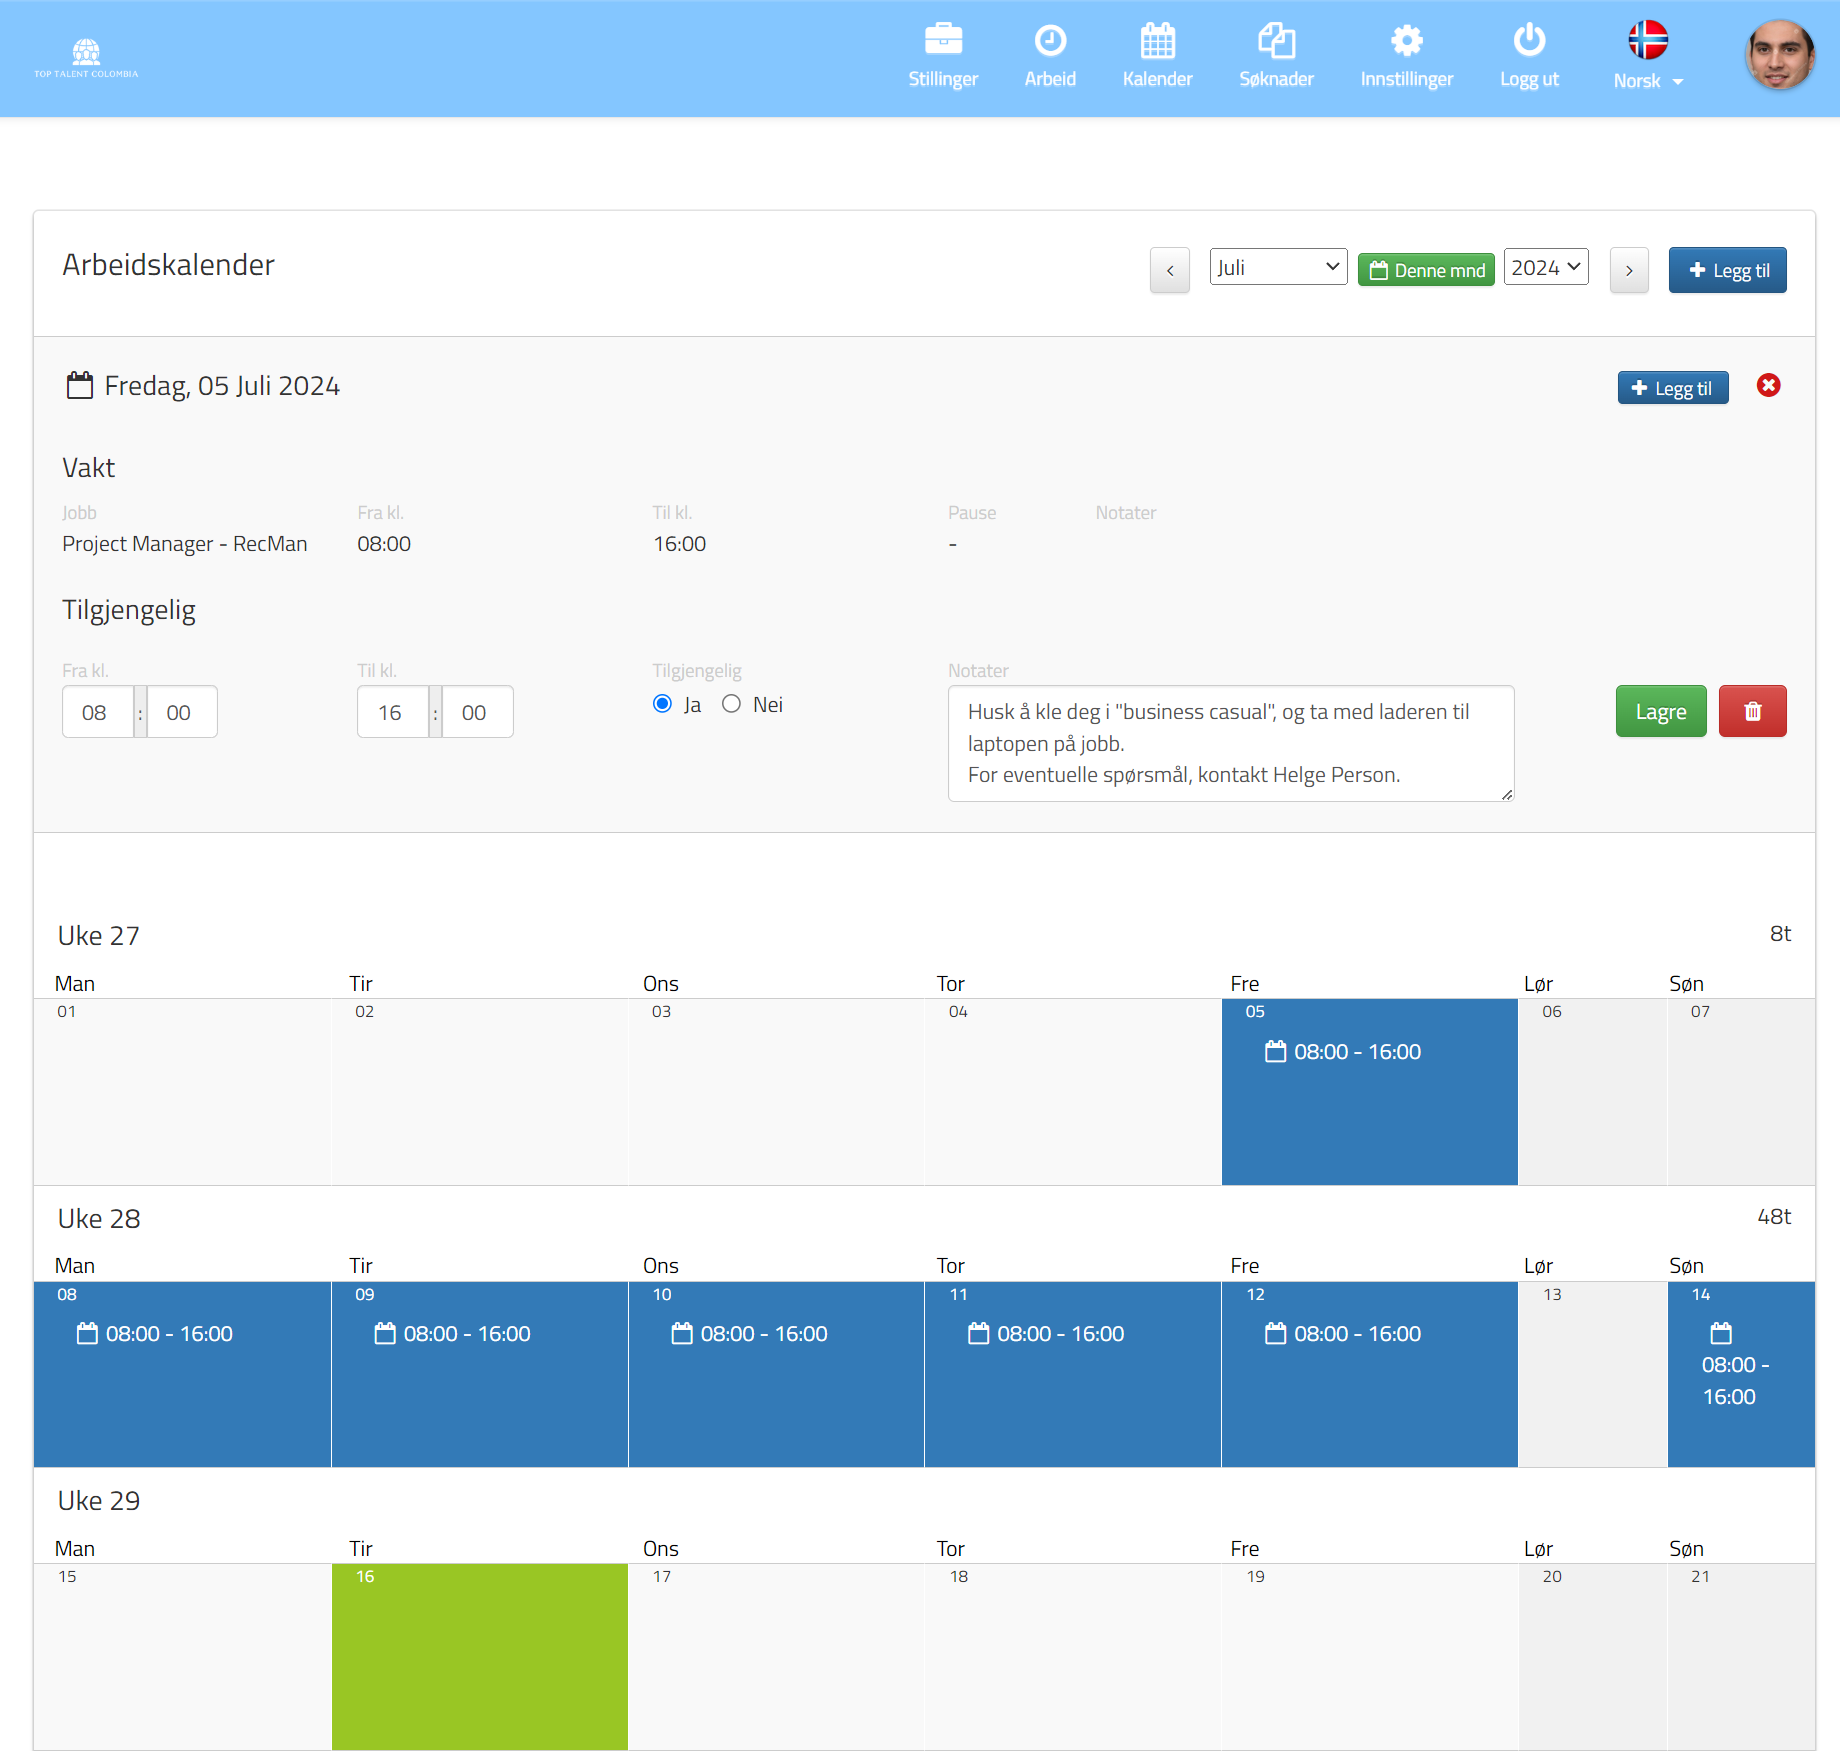The width and height of the screenshot is (1840, 1751).
Task: Open the 2024 year dropdown
Action: click(x=1545, y=268)
